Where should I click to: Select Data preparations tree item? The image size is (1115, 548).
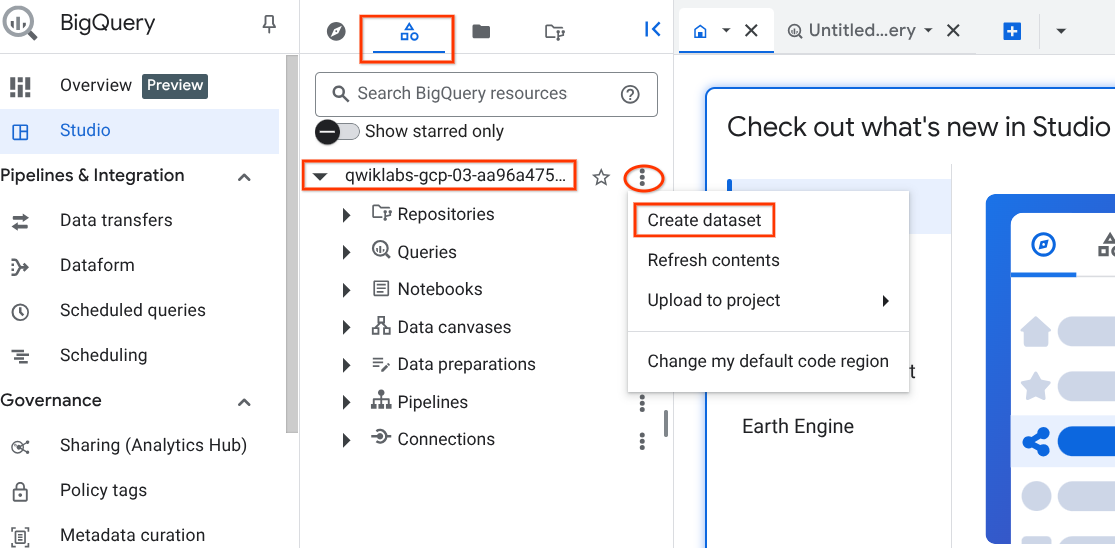[466, 365]
